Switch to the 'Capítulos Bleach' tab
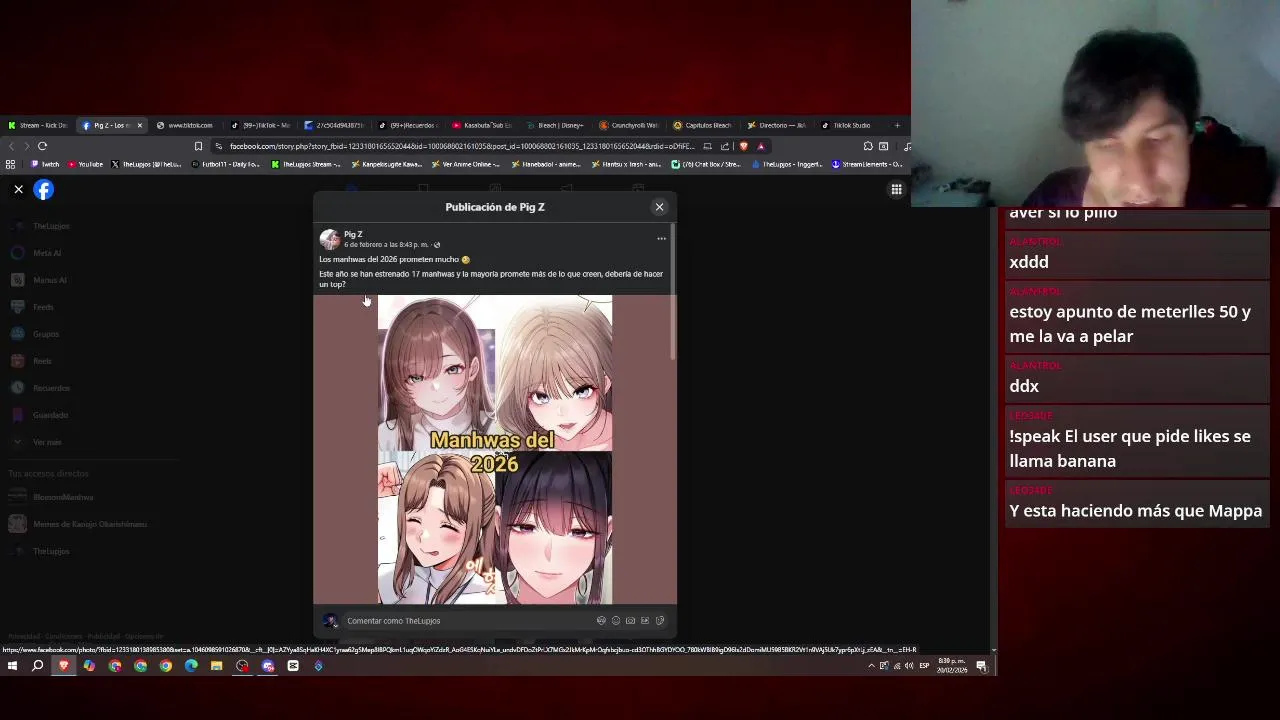 point(704,125)
